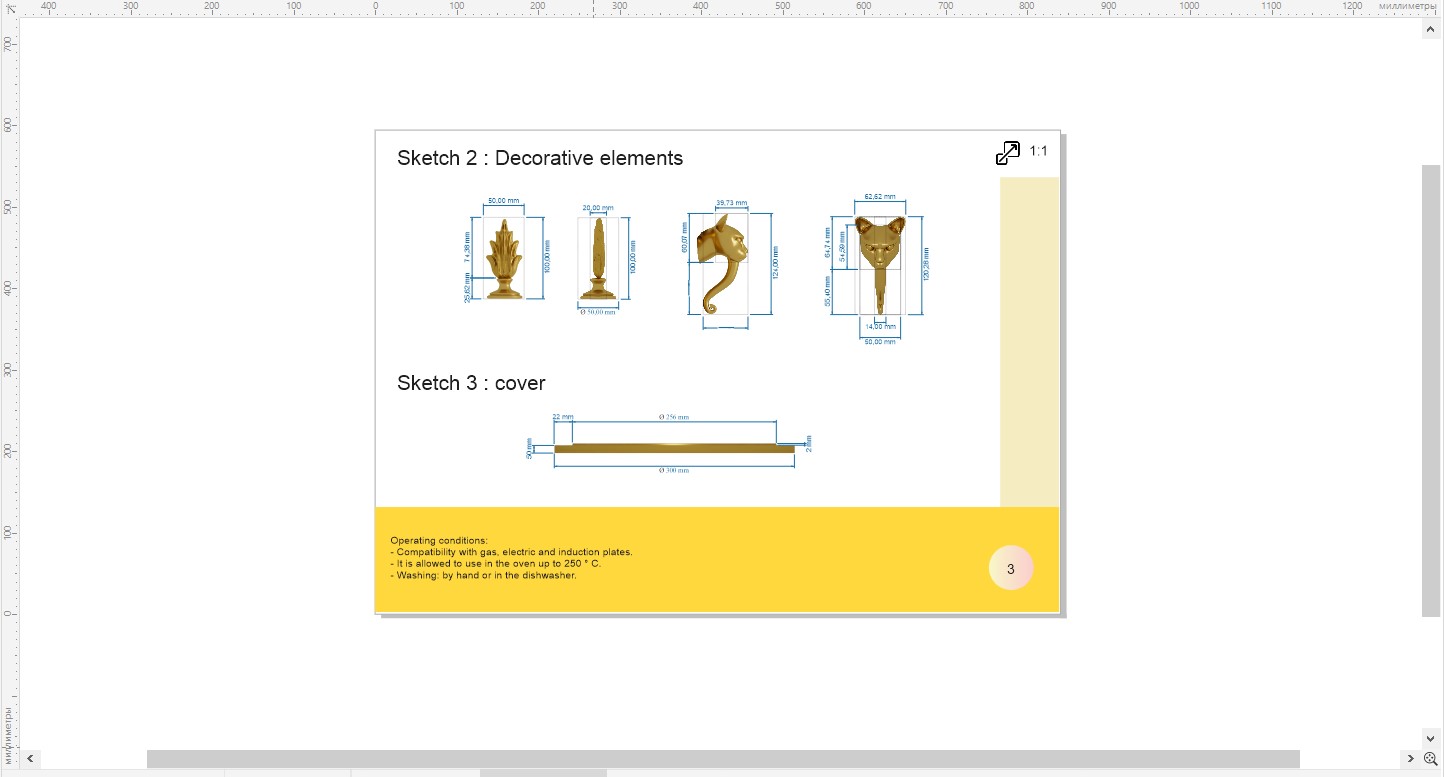Image resolution: width=1444 pixels, height=777 pixels.
Task: Click the Sketch 3 : cover heading
Action: pyautogui.click(x=471, y=383)
